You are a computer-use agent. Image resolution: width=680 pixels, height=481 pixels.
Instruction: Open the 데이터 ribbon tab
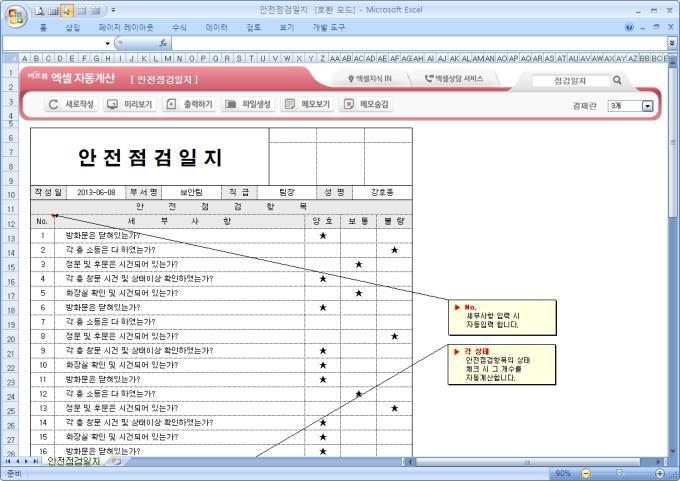coord(216,27)
